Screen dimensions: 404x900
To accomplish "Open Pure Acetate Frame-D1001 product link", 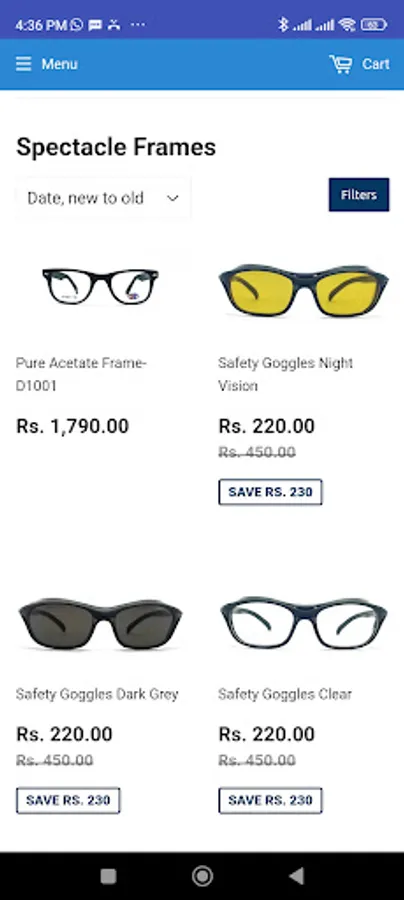I will click(x=81, y=374).
